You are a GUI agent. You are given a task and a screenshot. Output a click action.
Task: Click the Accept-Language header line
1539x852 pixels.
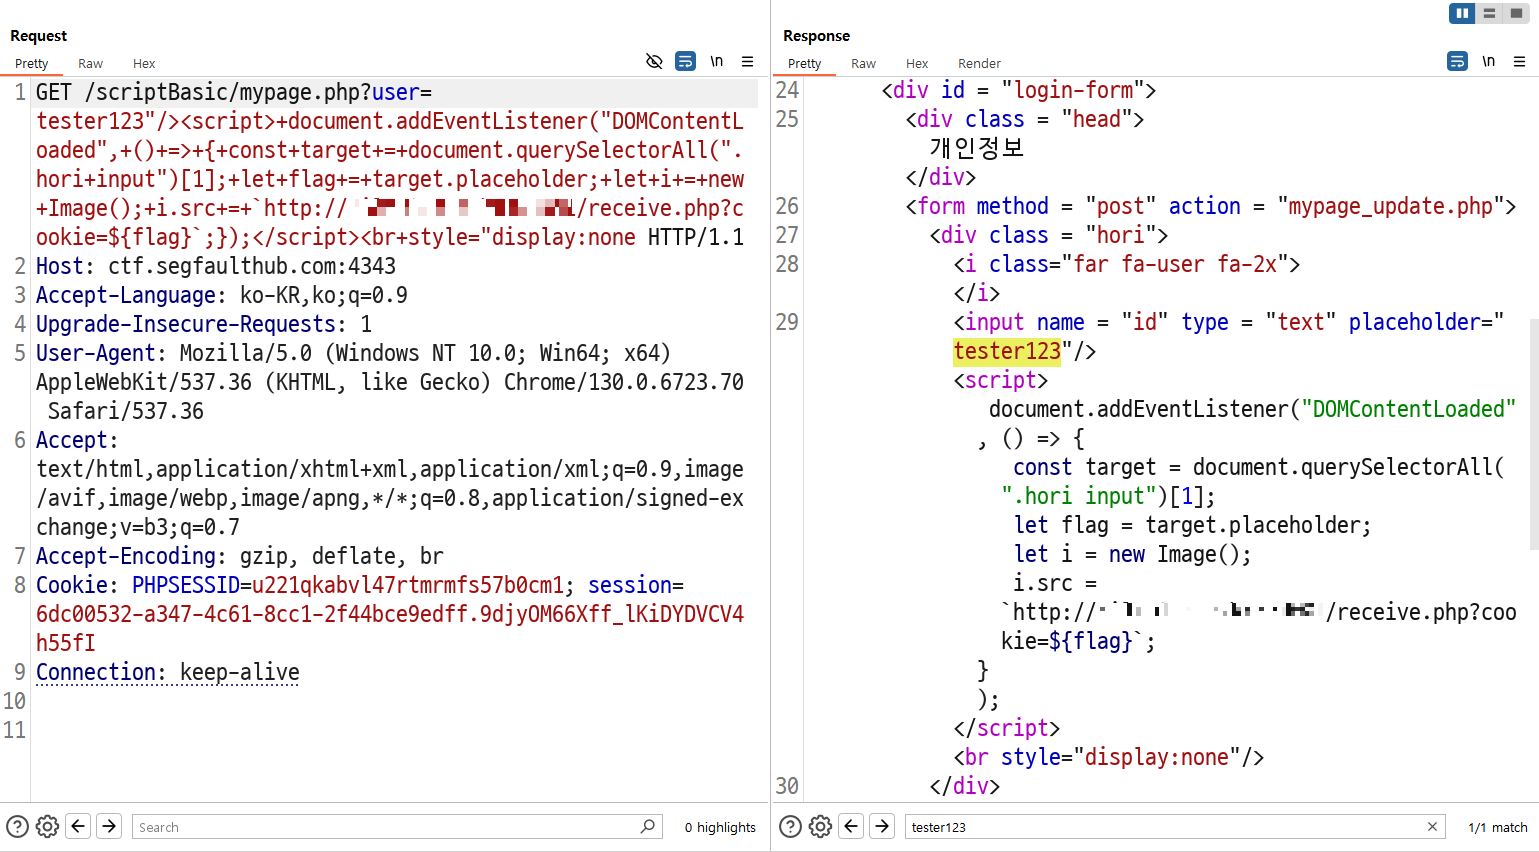(222, 295)
